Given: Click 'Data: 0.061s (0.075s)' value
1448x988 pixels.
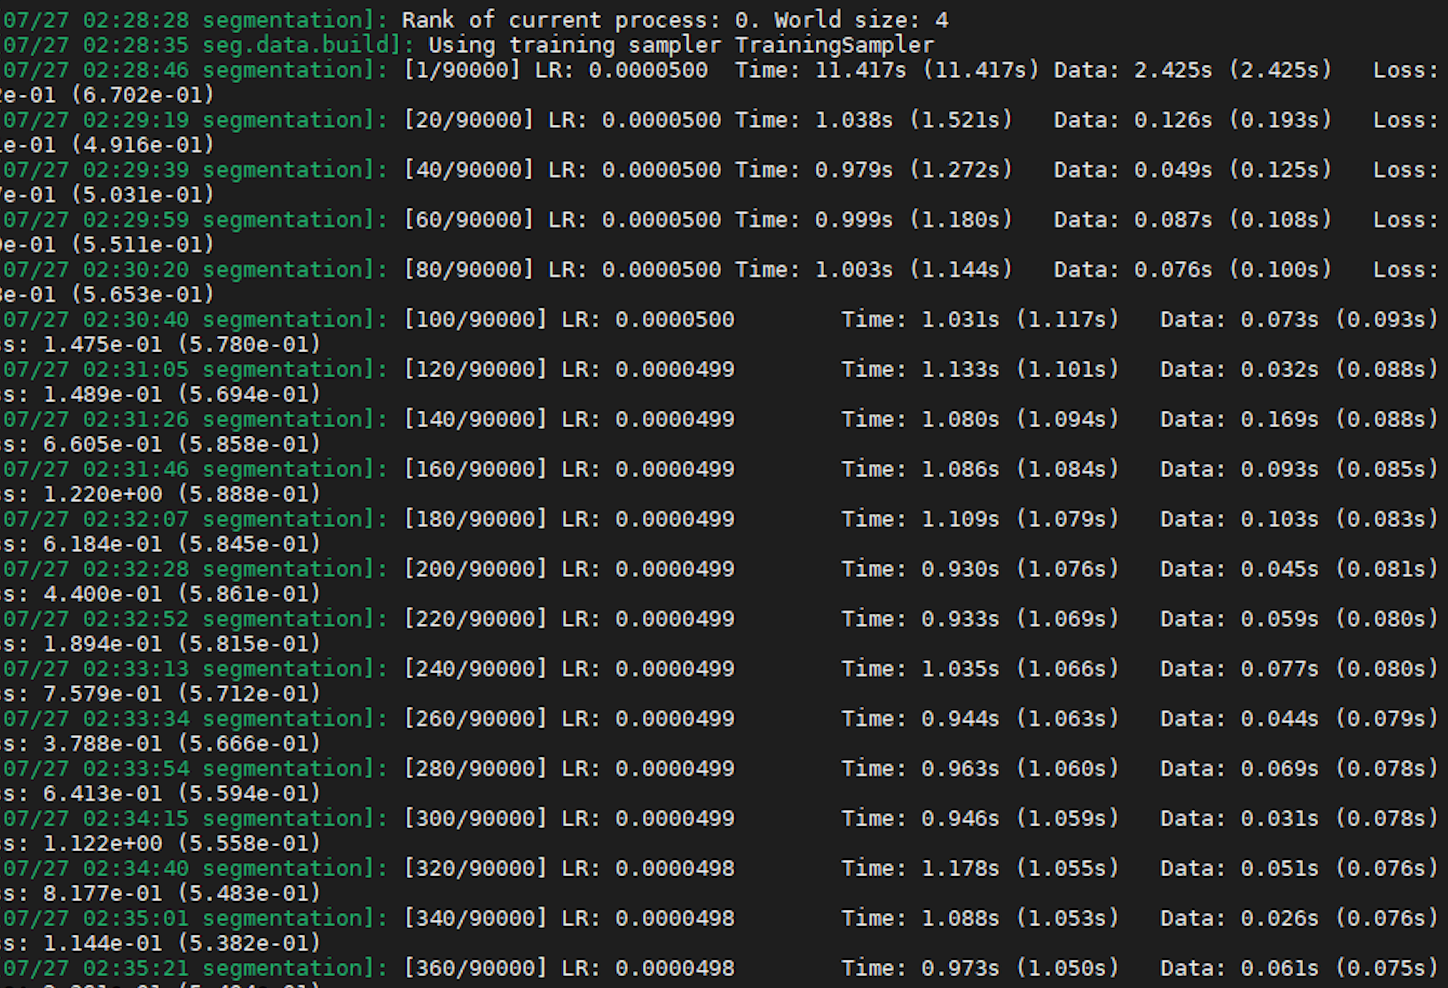Looking at the screenshot, I should coord(1300,970).
